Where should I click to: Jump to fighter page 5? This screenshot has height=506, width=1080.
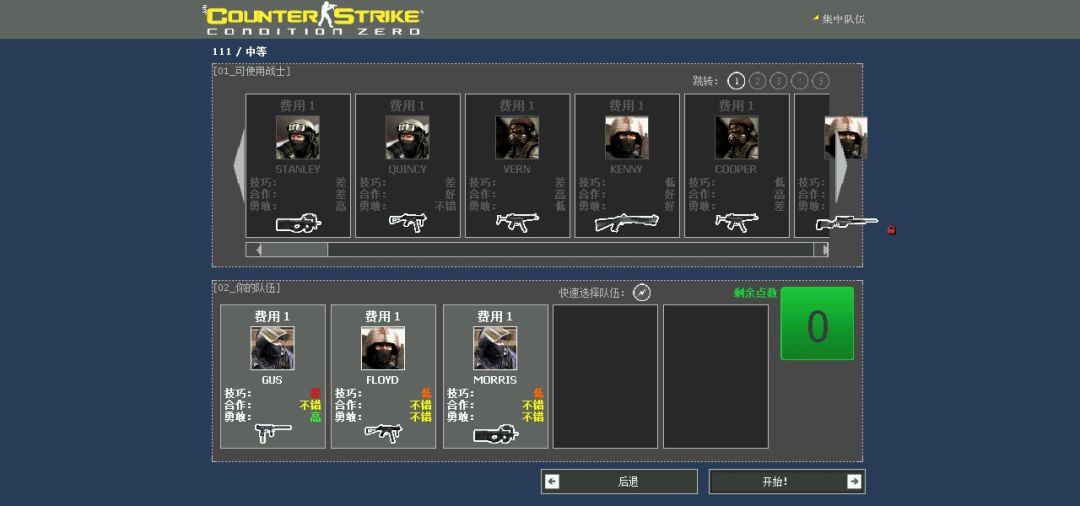tap(820, 81)
